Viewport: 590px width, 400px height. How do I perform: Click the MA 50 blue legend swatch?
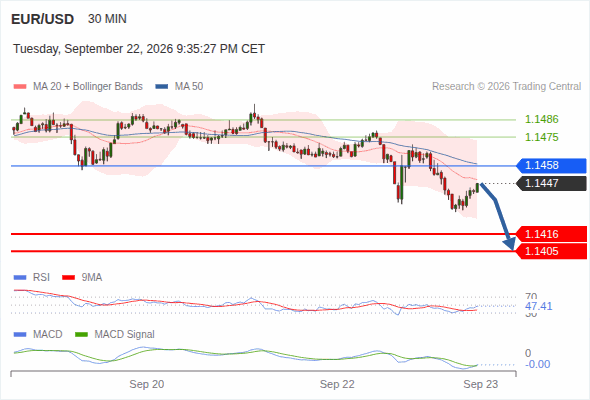[162, 87]
